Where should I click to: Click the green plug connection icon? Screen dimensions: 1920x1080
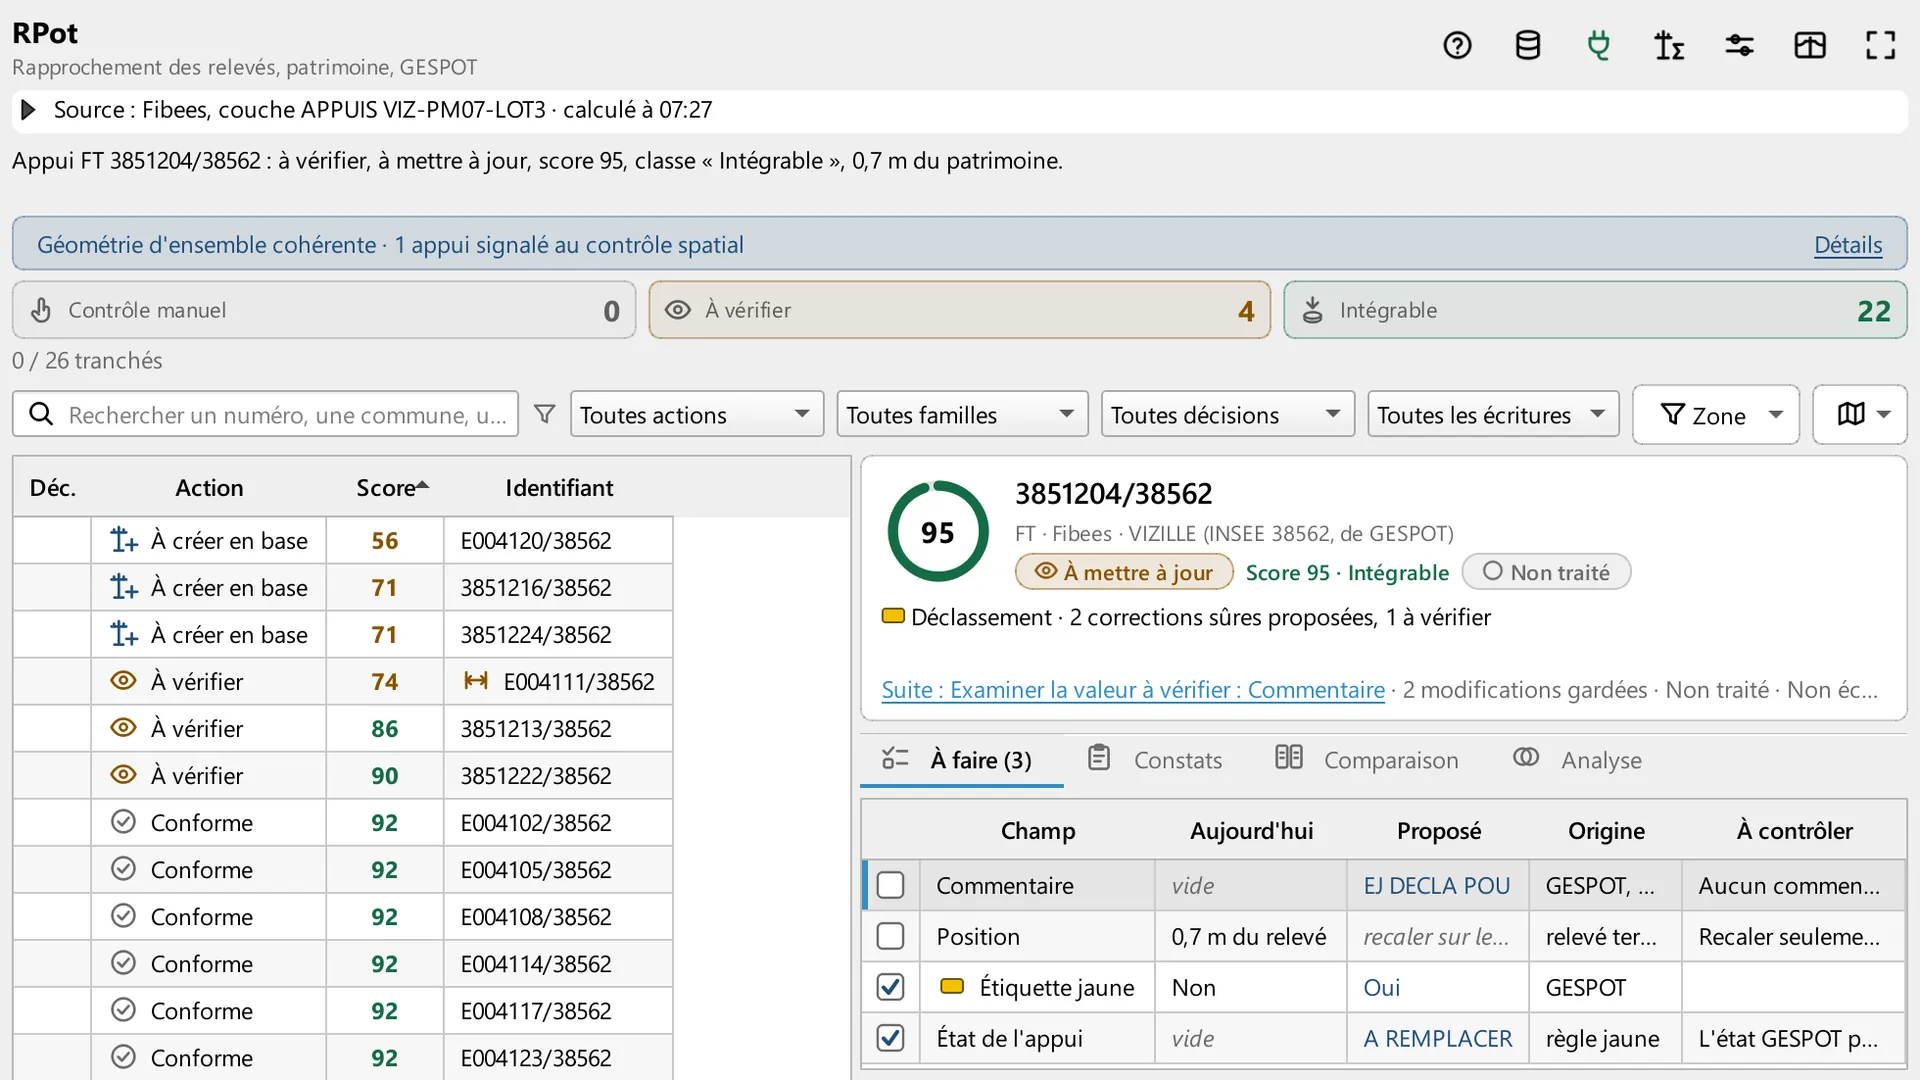[x=1598, y=45]
